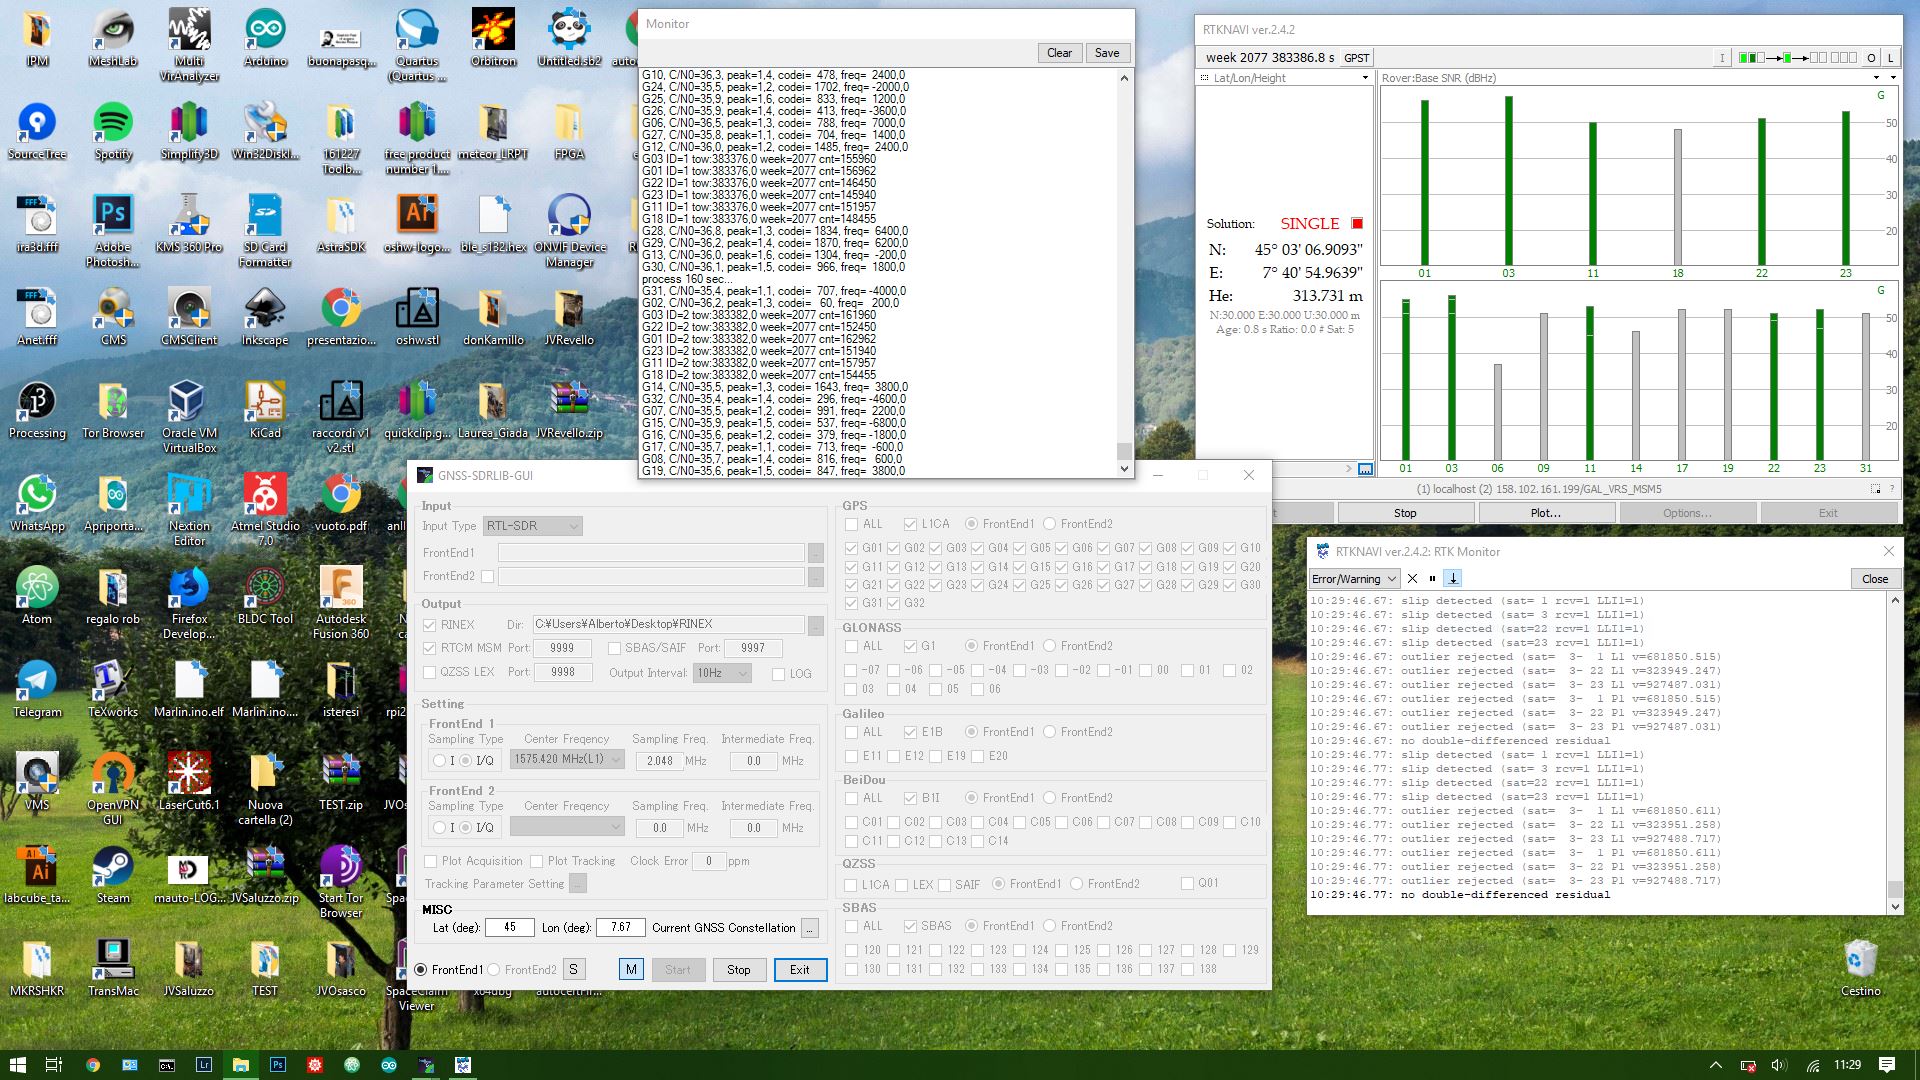This screenshot has height=1080, width=1920.
Task: Toggle the GPST time system button
Action: coord(1355,58)
